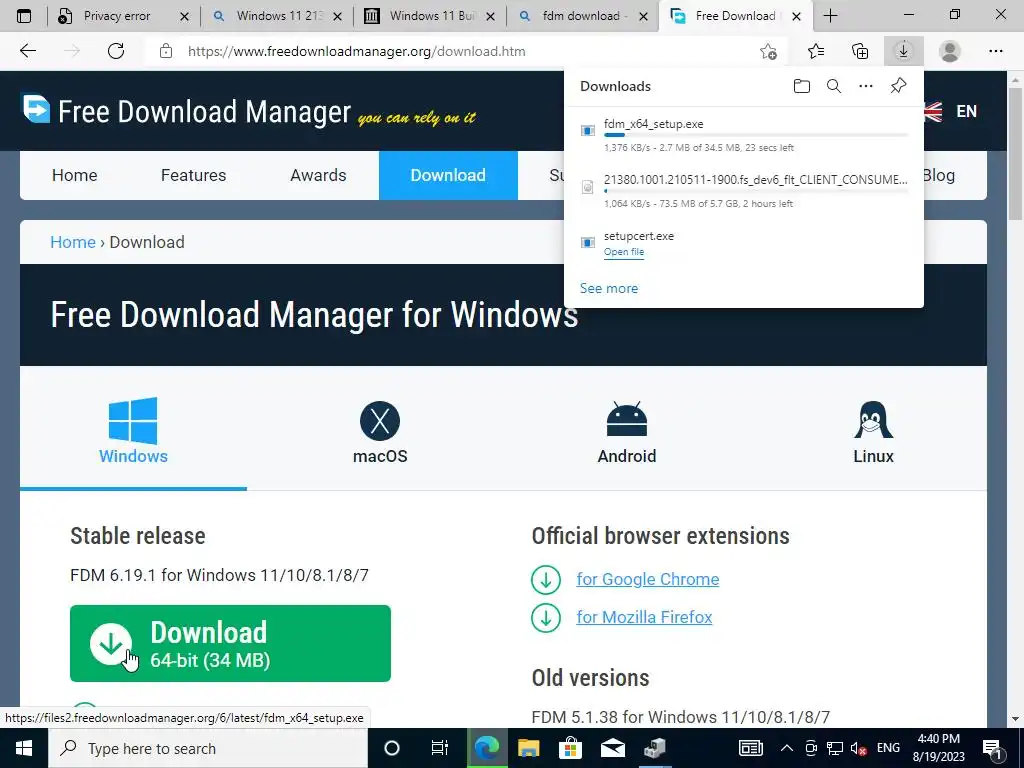Viewport: 1024px width, 768px height.
Task: Switch to the Windows 11 Bui tab
Action: pyautogui.click(x=430, y=16)
